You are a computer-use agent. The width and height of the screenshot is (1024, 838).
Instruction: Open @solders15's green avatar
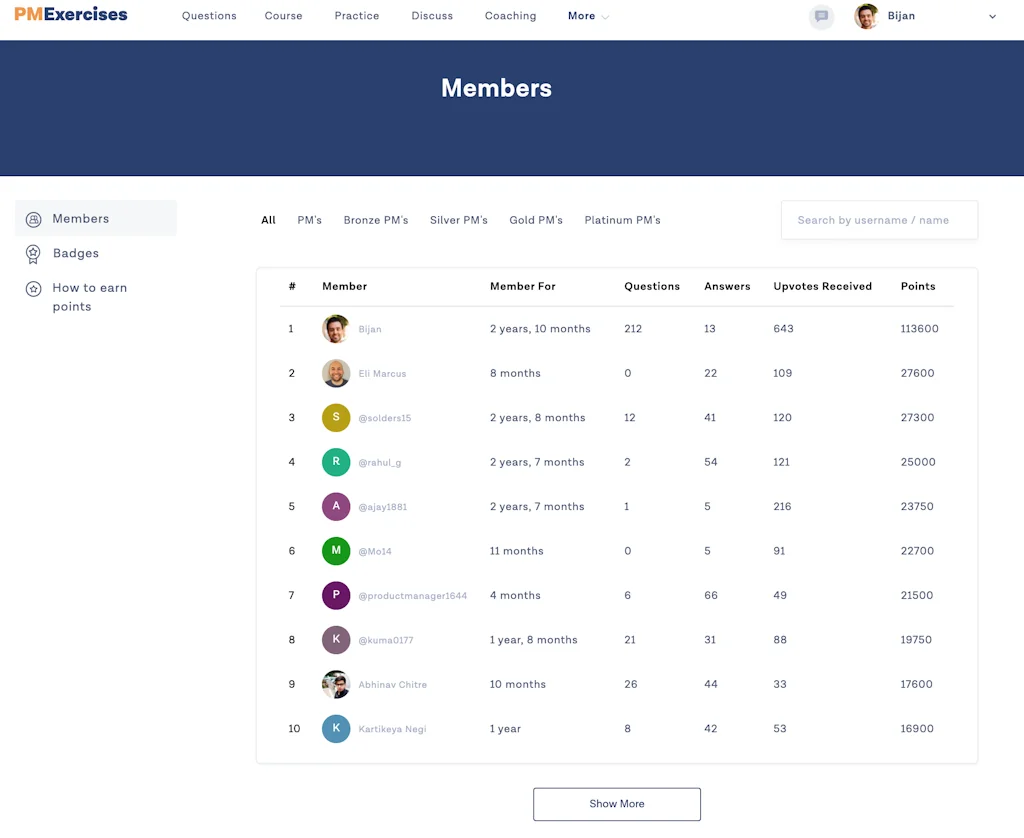(x=335, y=417)
